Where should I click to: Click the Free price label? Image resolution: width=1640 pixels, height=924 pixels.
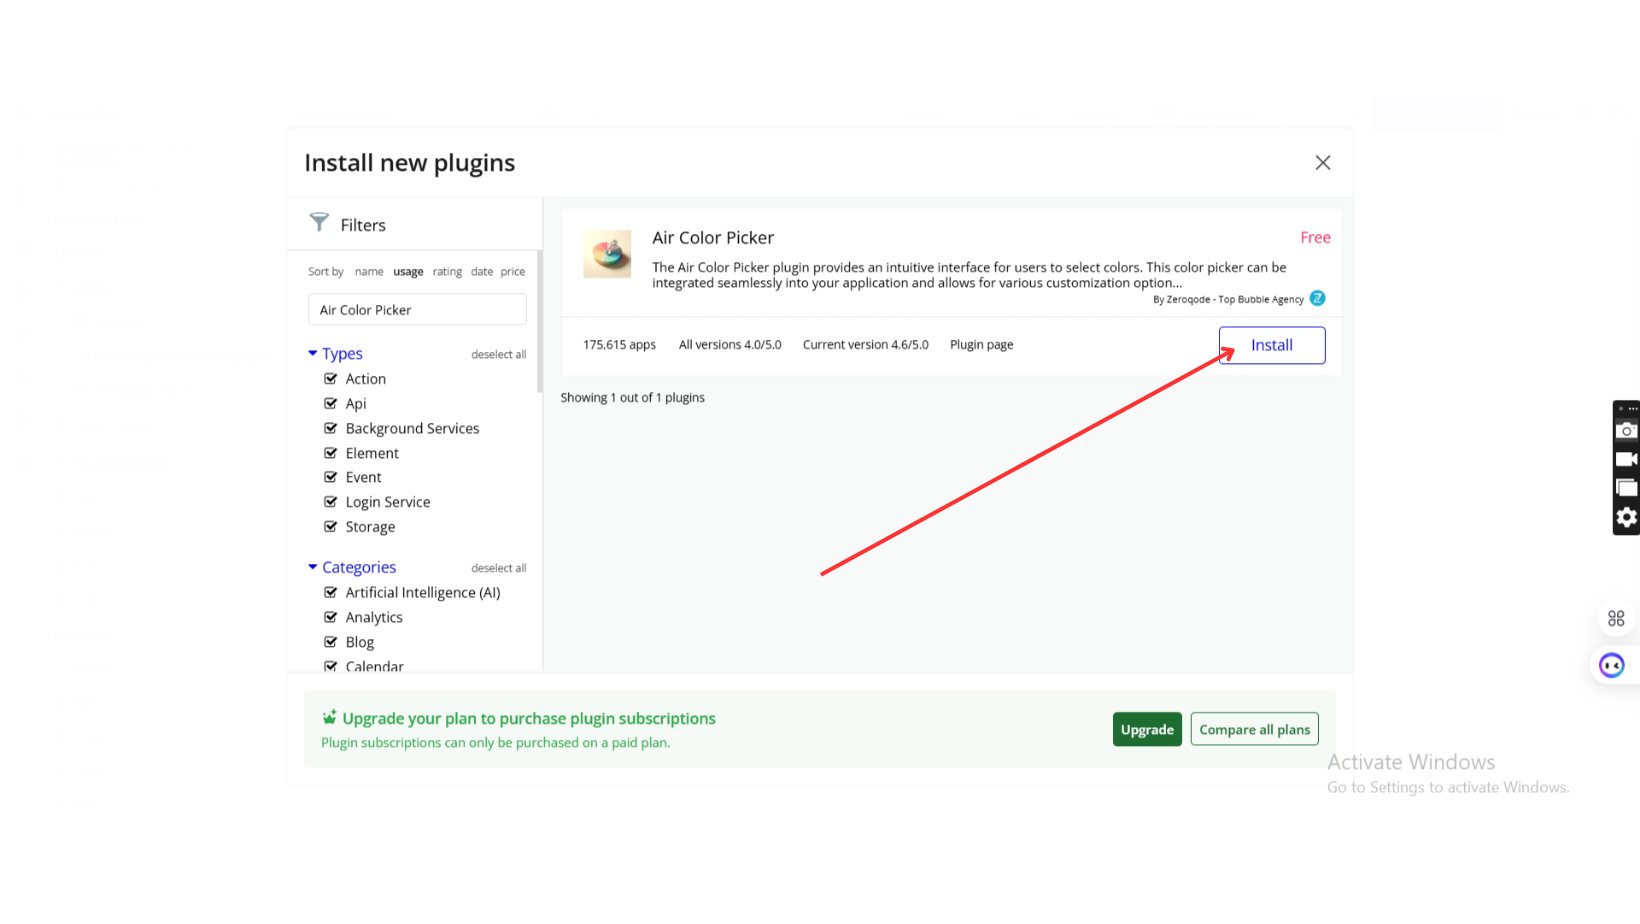point(1315,238)
